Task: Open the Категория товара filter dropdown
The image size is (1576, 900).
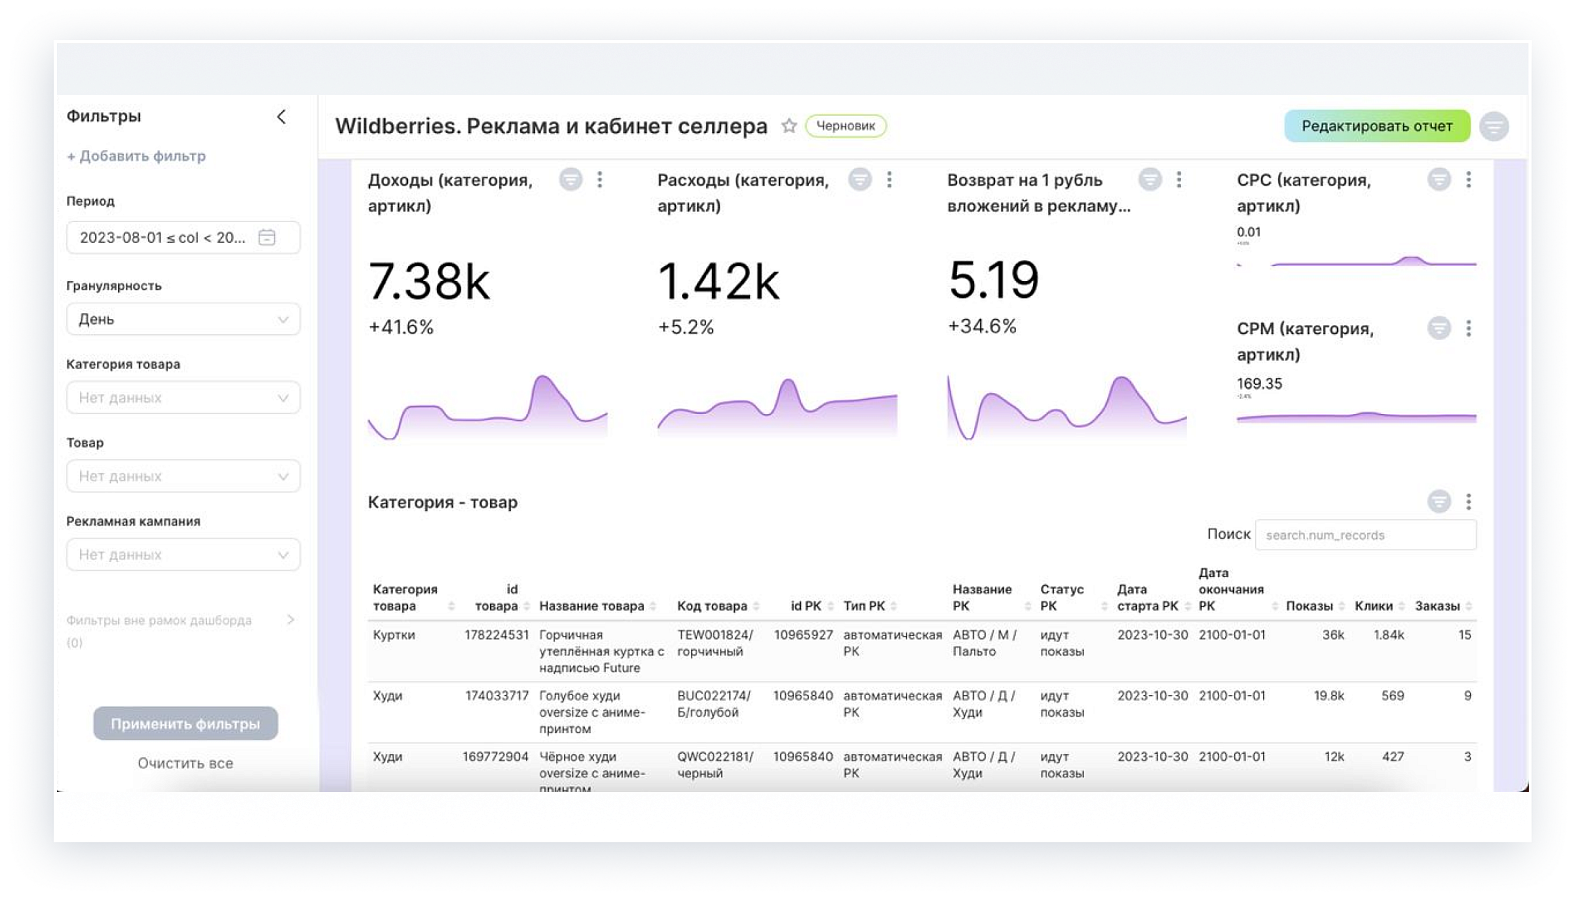Action: [183, 398]
